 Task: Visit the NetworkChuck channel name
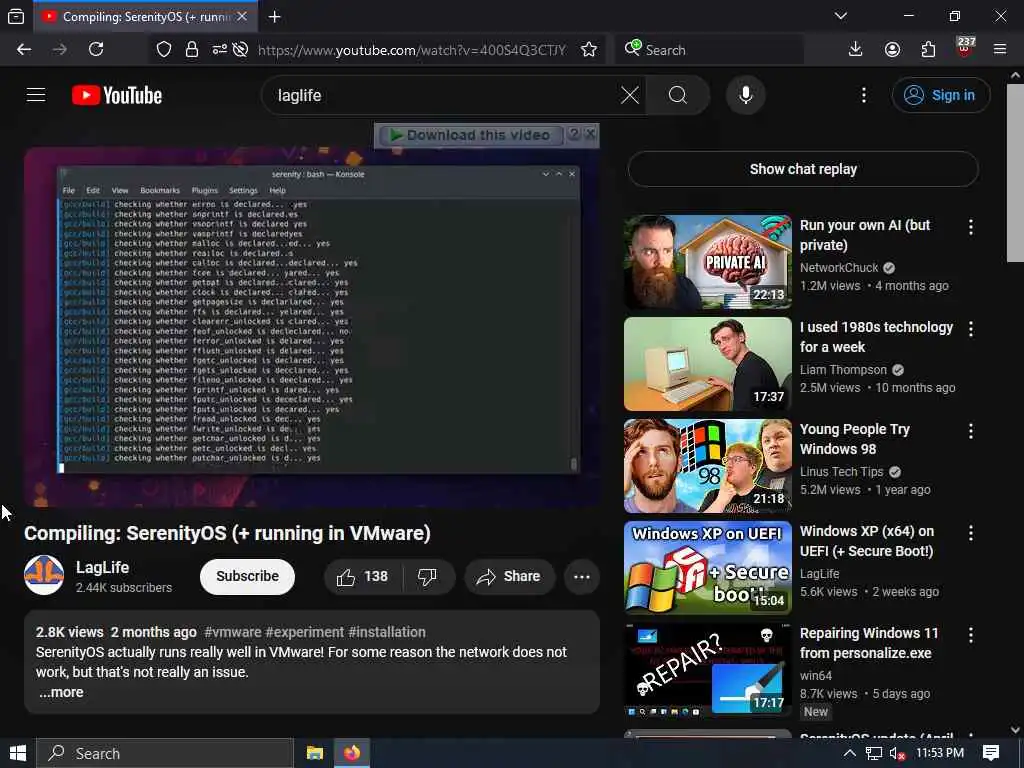pos(839,268)
